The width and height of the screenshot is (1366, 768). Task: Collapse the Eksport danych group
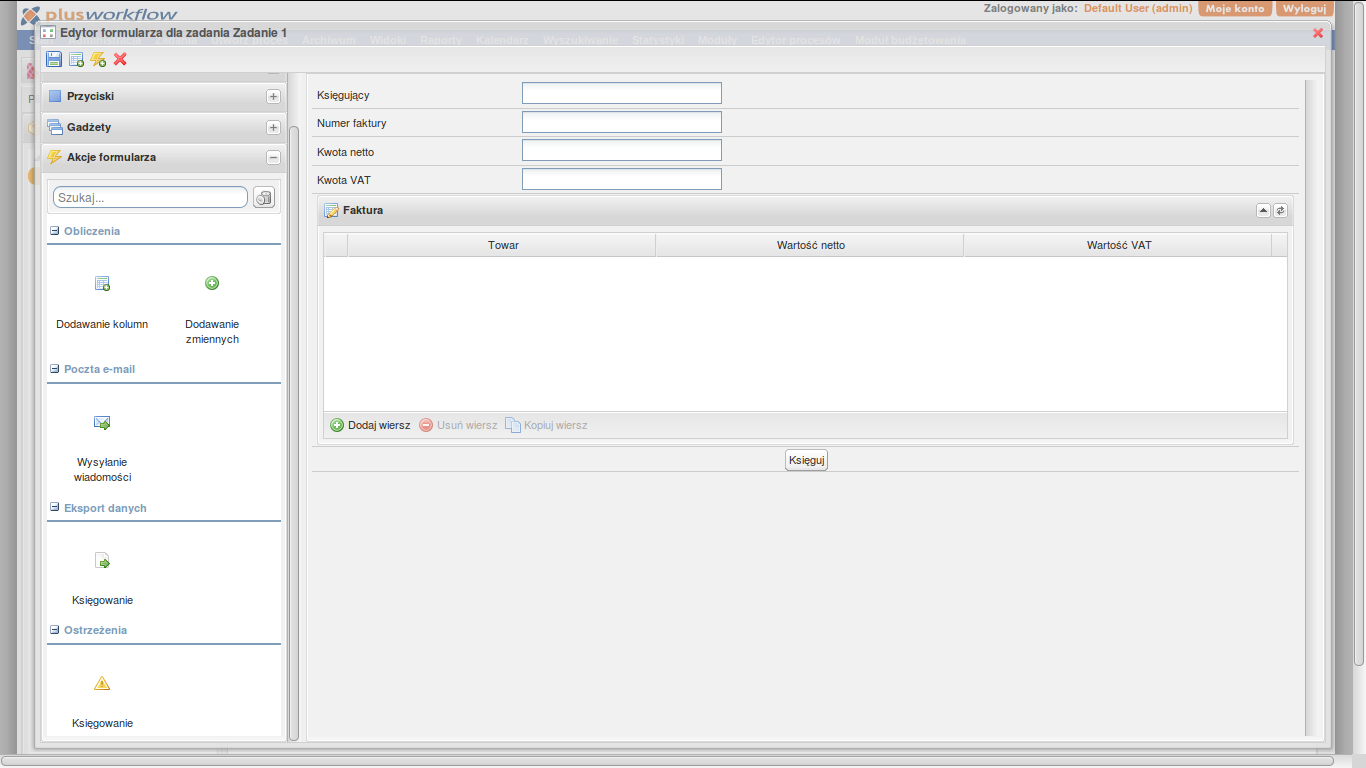55,508
